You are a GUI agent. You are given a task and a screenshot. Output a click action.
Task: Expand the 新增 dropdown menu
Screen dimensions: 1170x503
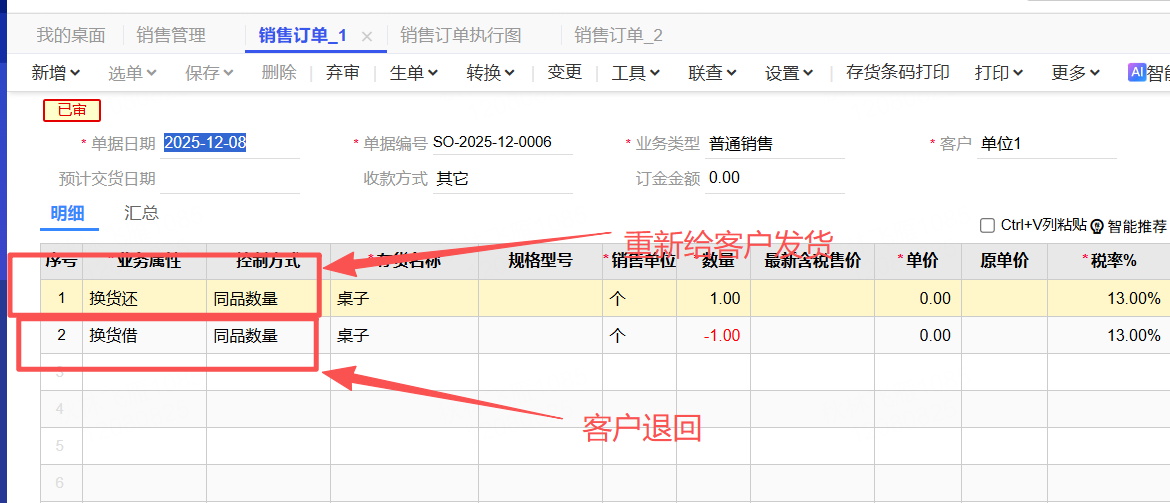click(55, 73)
